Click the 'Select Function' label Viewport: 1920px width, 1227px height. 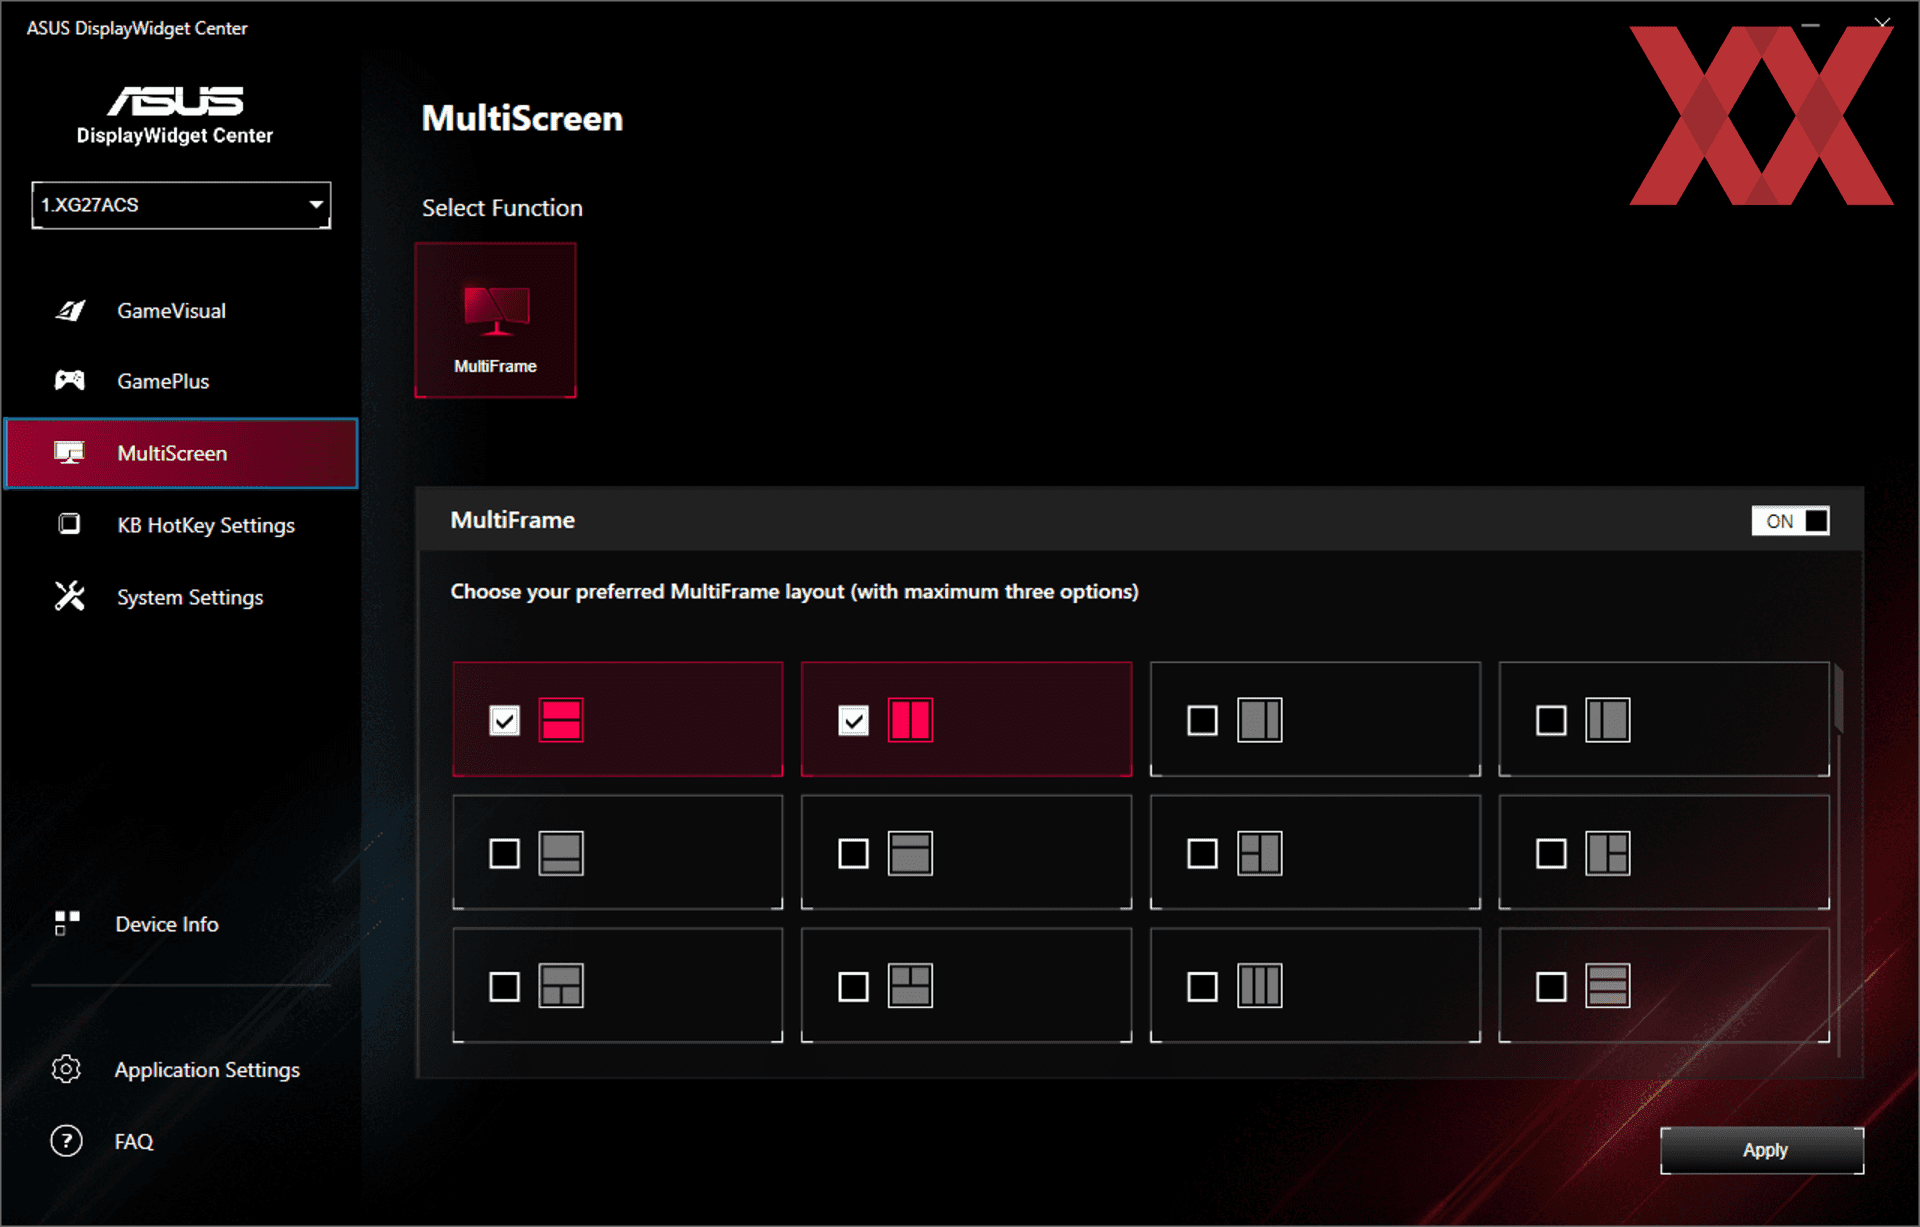pyautogui.click(x=502, y=208)
